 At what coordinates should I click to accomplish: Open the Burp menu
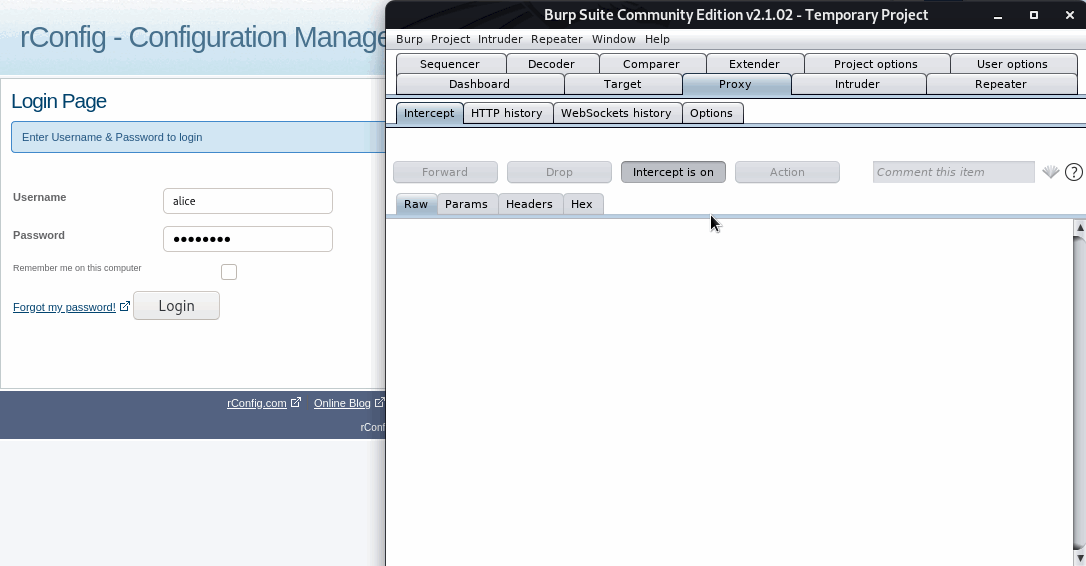click(409, 39)
